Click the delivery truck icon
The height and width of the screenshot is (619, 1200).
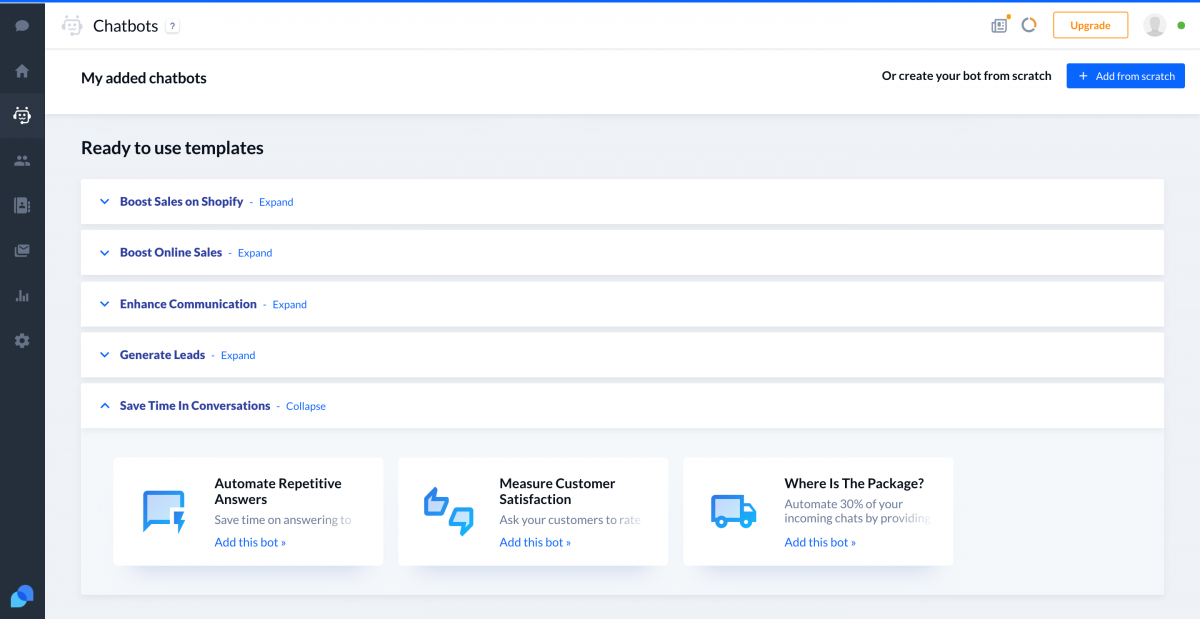click(733, 511)
